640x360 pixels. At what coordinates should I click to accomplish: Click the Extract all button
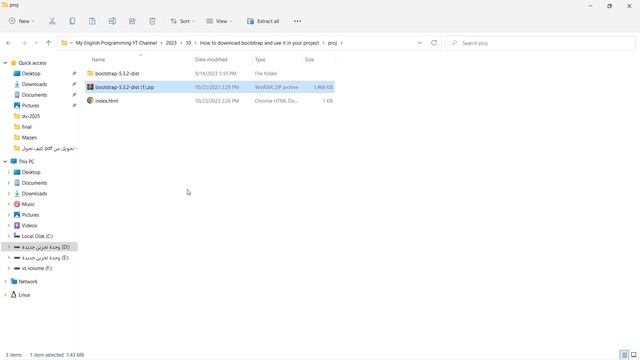263,21
